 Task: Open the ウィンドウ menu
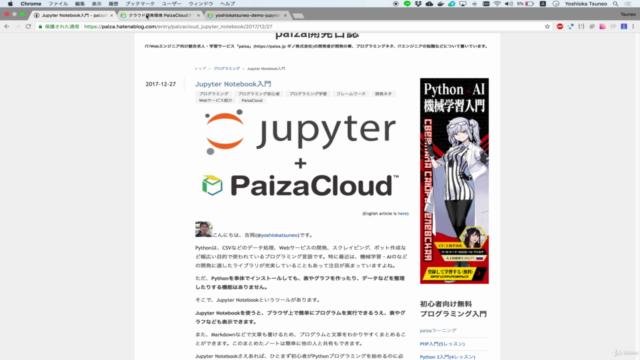[200, 4]
